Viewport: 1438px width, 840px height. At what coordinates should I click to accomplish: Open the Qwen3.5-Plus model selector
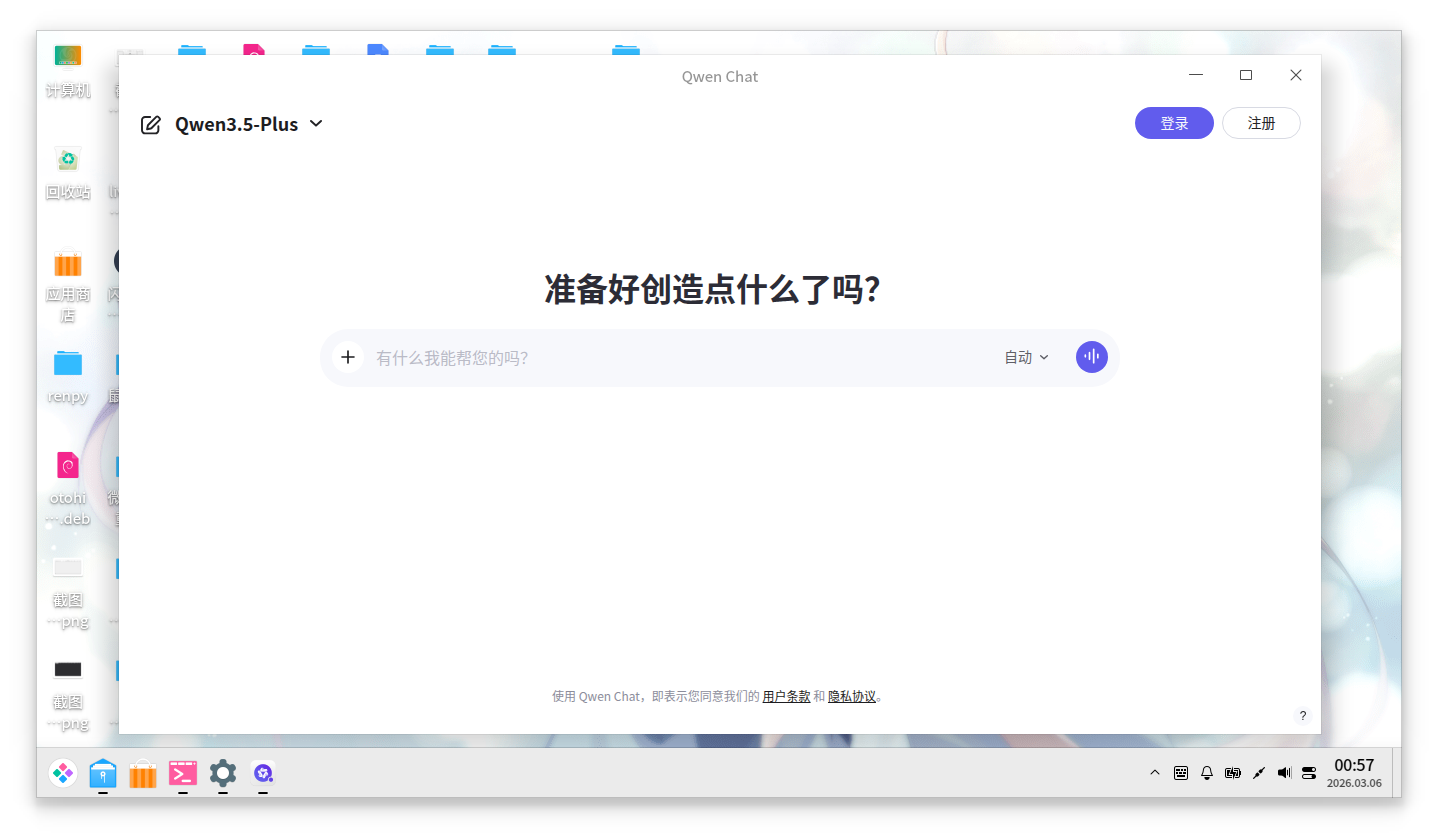(x=249, y=124)
